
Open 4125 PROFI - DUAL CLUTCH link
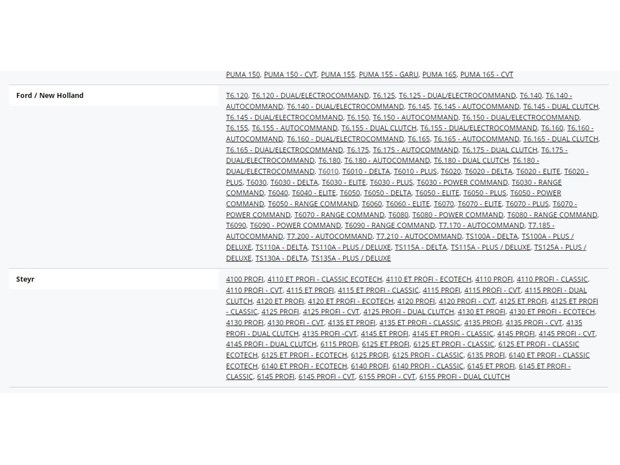[408, 312]
